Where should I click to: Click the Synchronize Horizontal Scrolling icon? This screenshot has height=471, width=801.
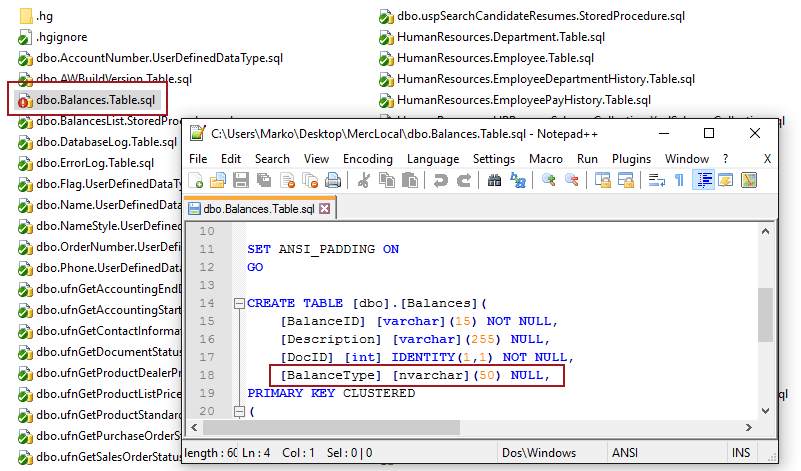625,180
